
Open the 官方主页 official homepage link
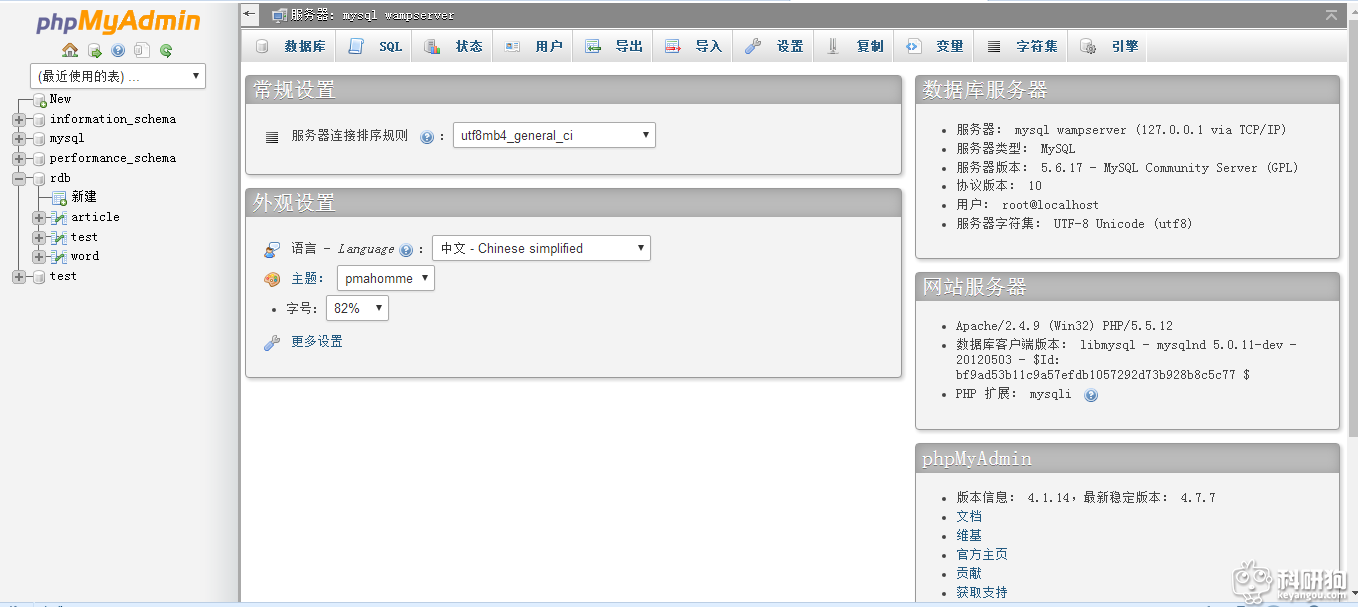tap(982, 554)
